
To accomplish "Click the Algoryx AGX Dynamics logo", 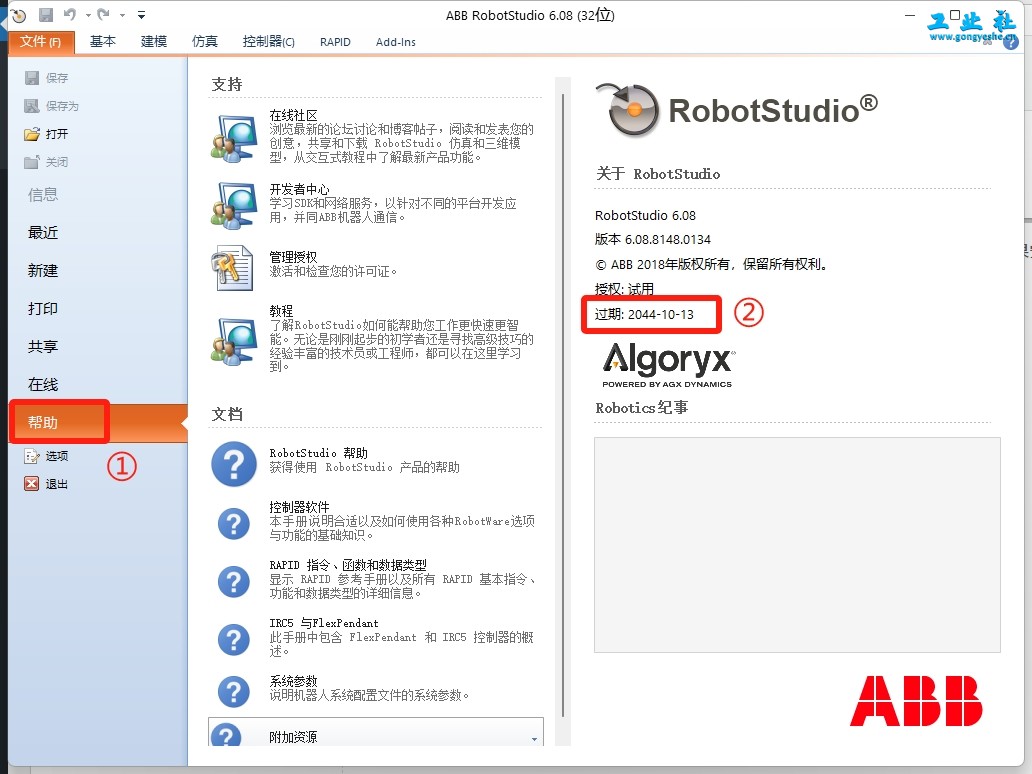I will (x=668, y=365).
